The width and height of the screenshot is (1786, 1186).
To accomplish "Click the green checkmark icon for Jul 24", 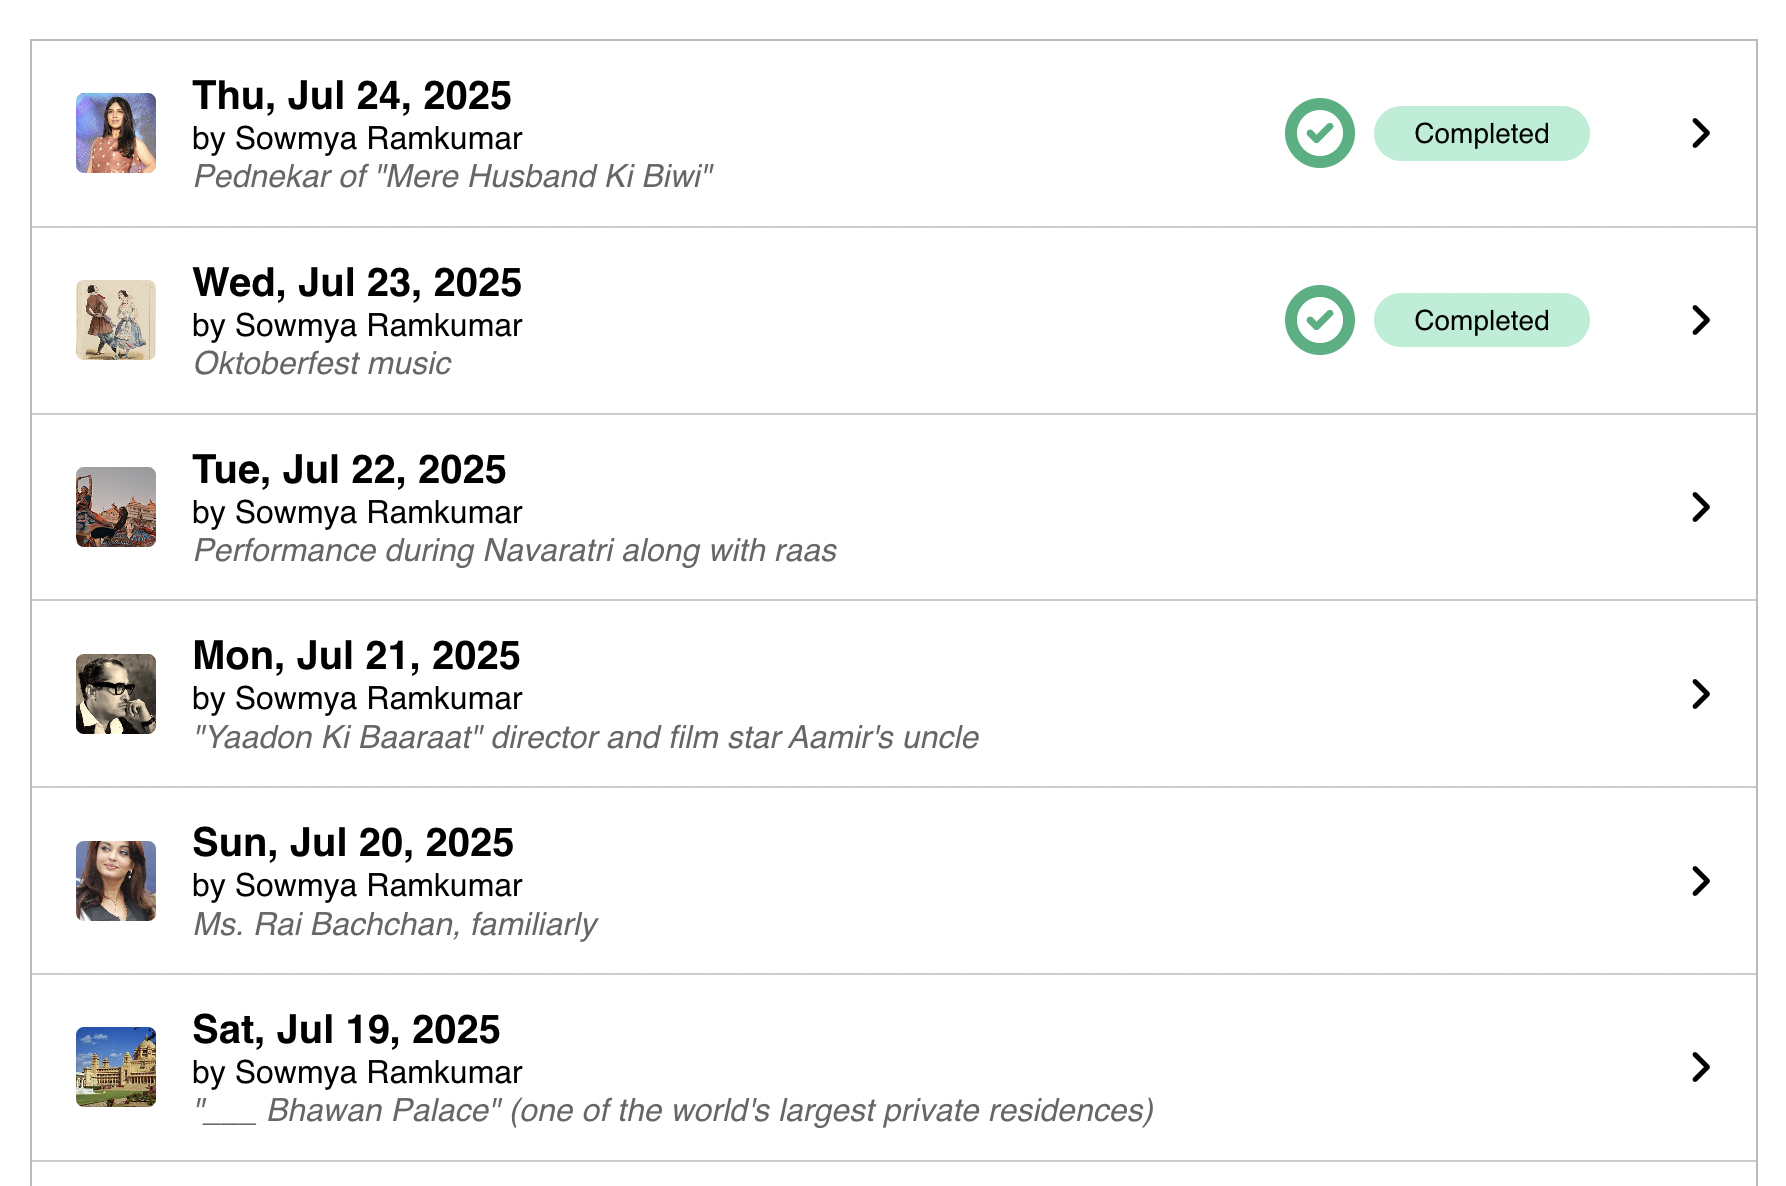I will 1319,133.
